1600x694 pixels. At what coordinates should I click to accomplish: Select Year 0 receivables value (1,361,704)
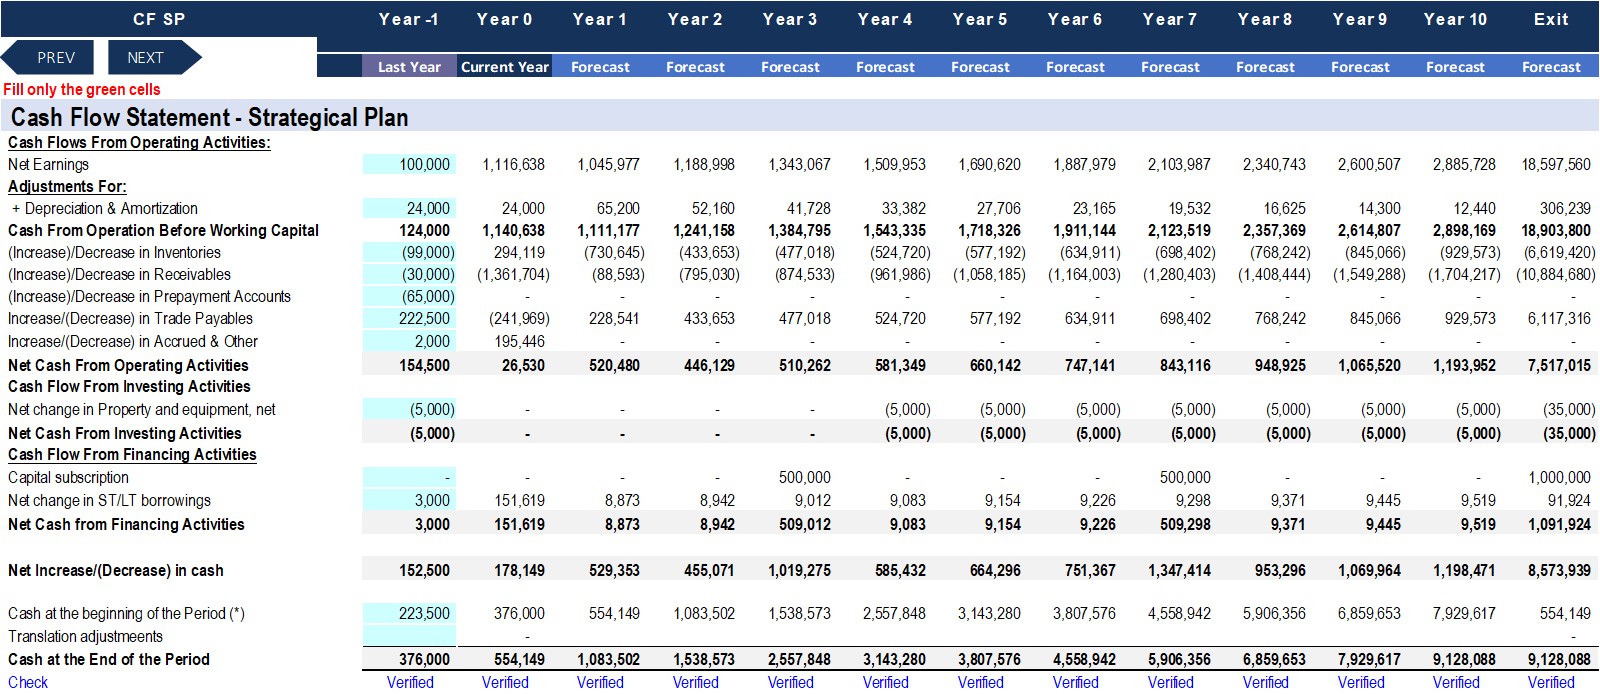click(x=513, y=274)
